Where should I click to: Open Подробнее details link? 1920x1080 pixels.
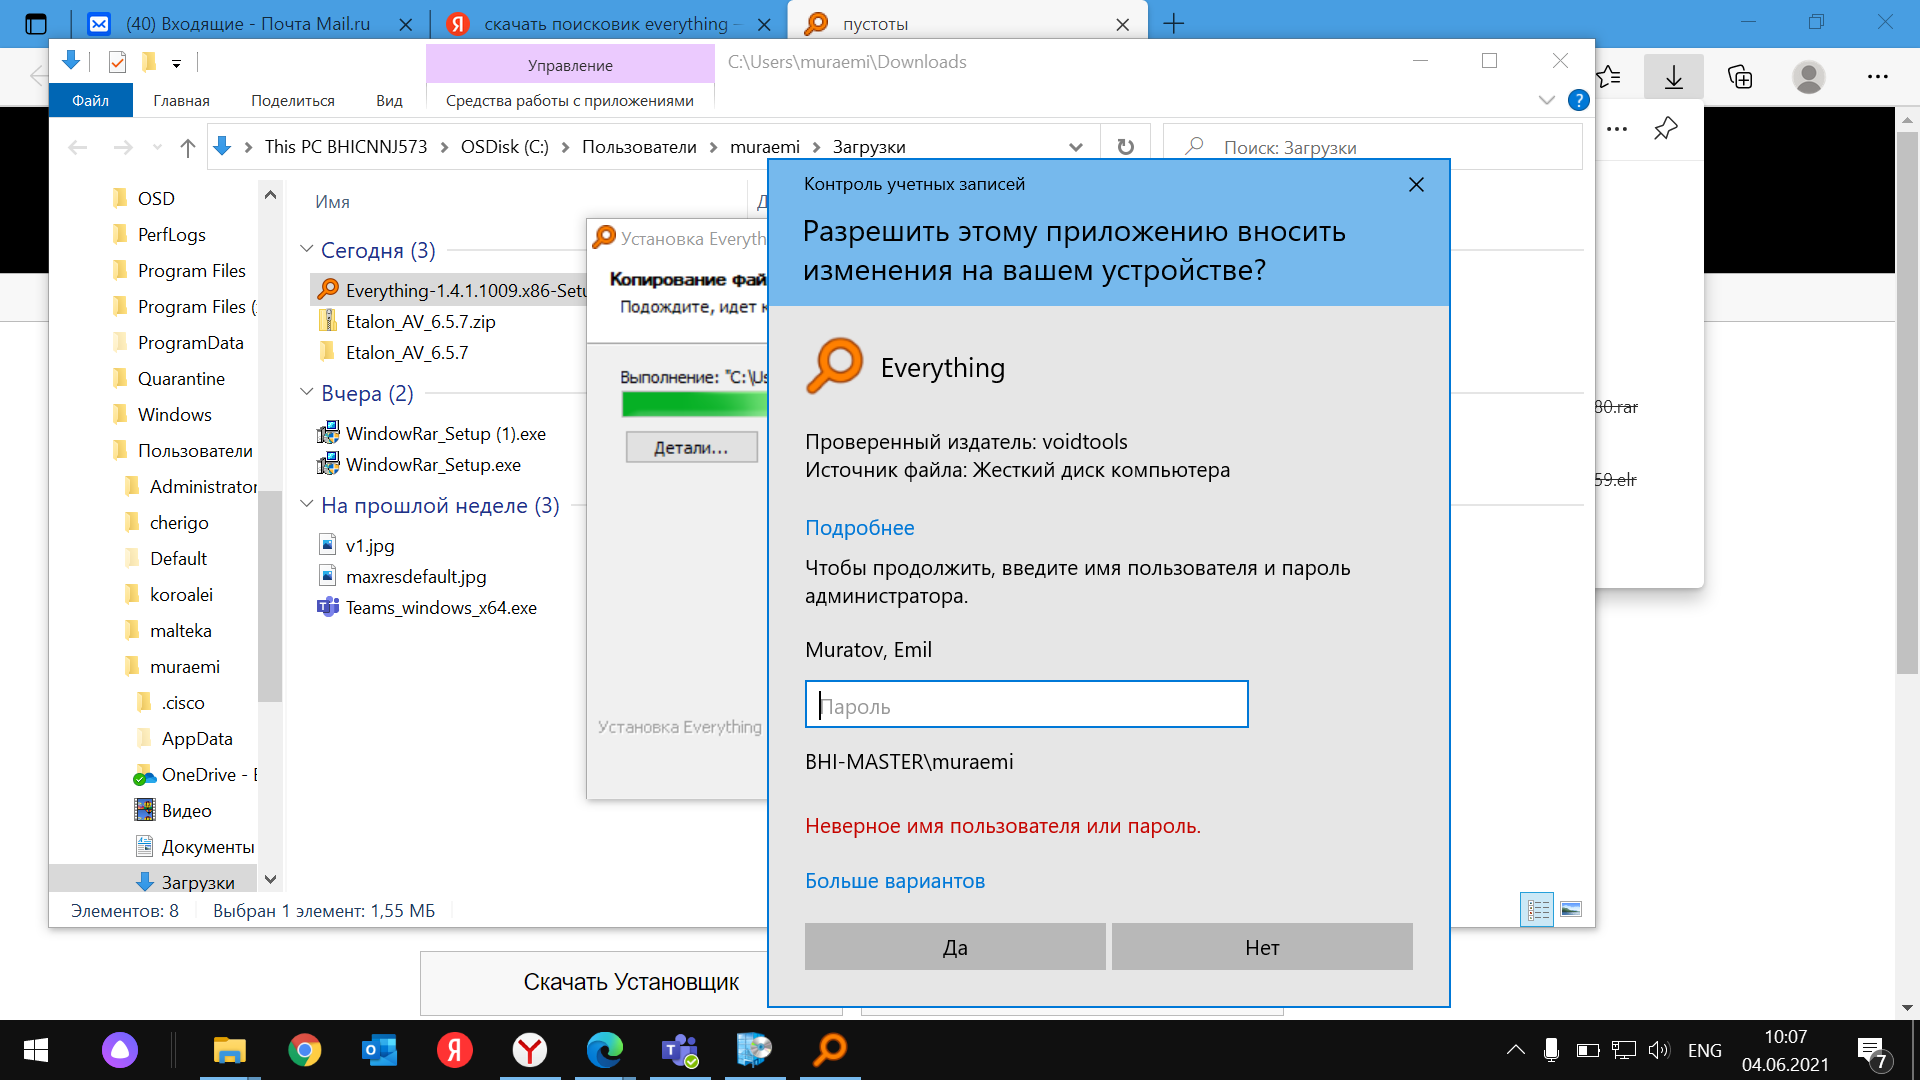pyautogui.click(x=860, y=528)
